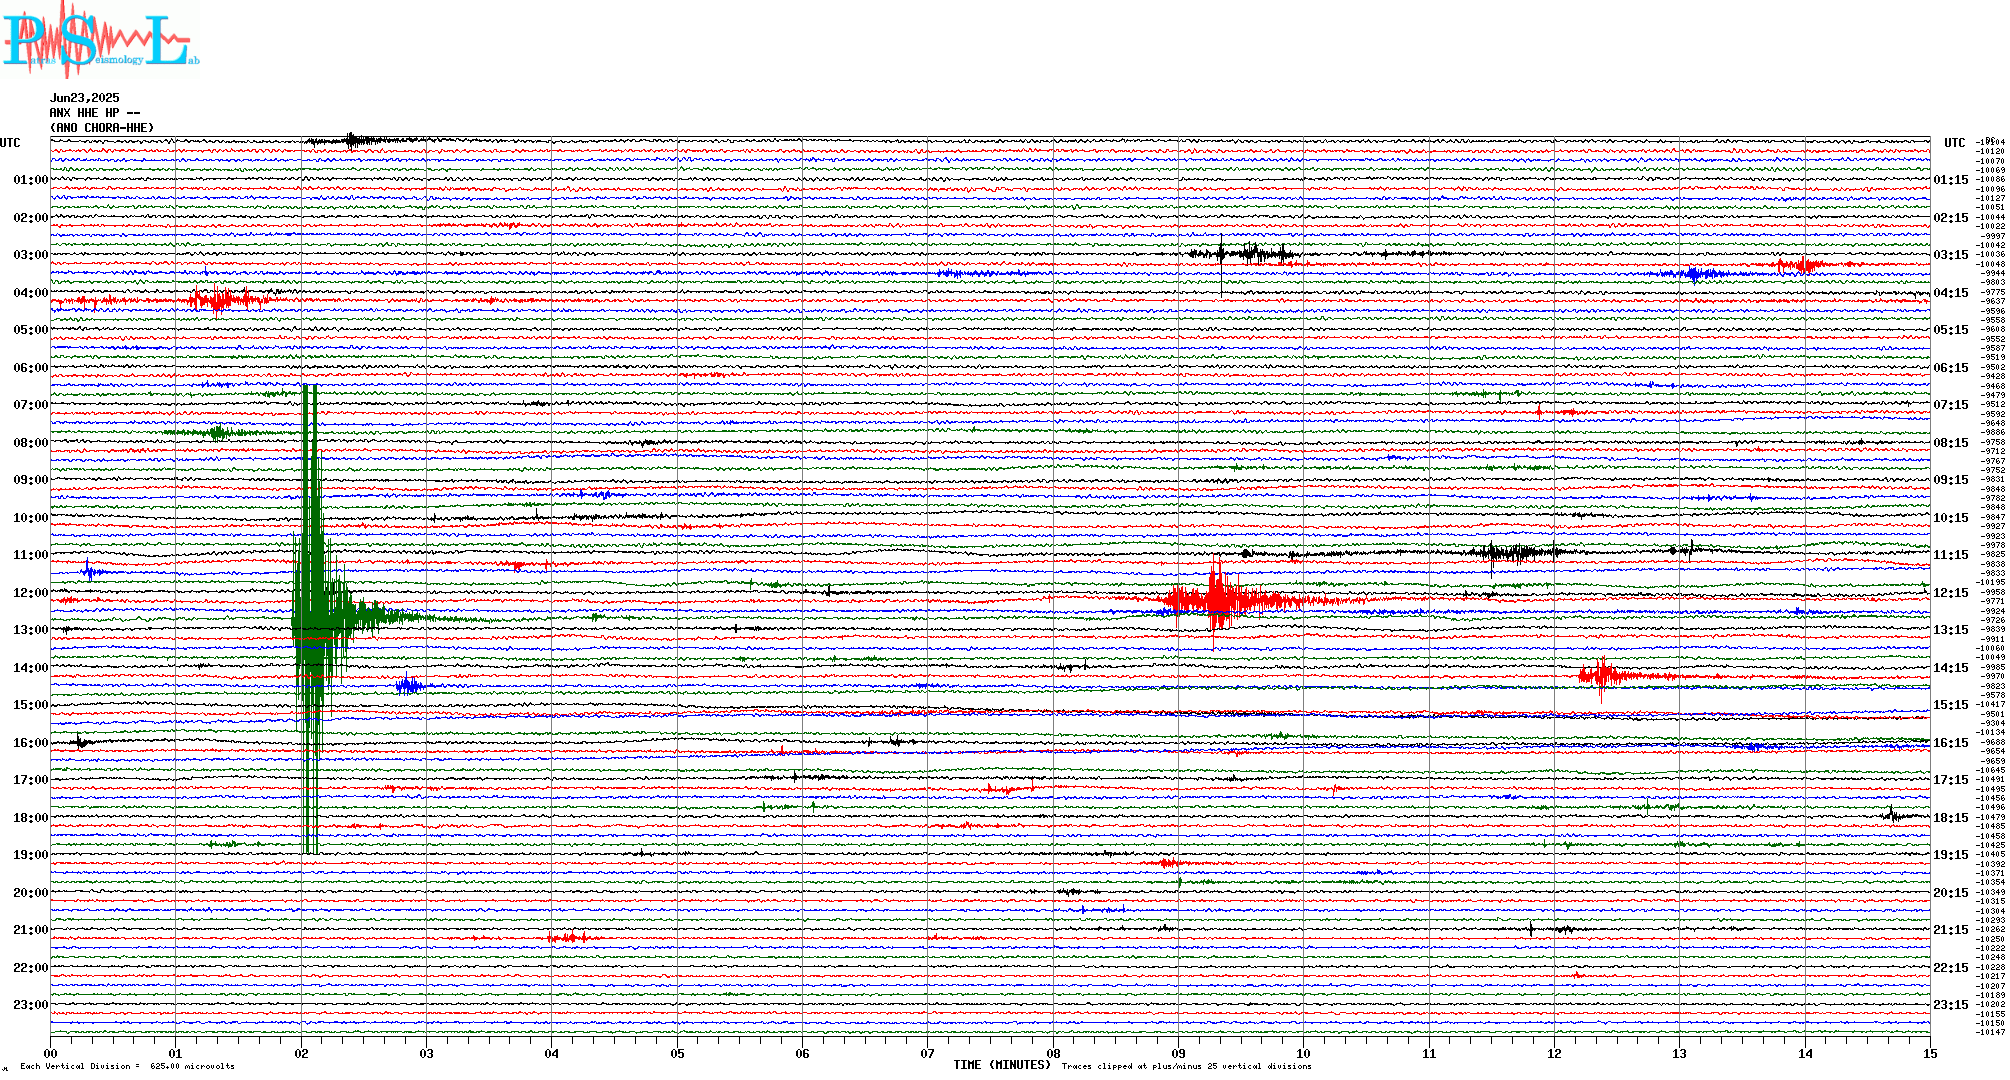Click the 01:00 hour label
This screenshot has height=1080, width=2010.
click(31, 180)
